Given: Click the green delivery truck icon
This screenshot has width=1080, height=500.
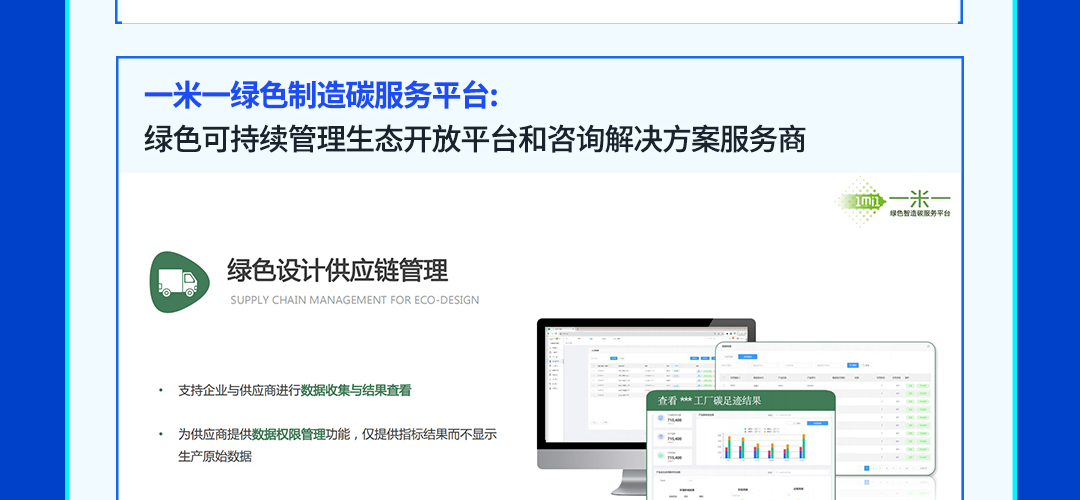Looking at the screenshot, I should 178,282.
